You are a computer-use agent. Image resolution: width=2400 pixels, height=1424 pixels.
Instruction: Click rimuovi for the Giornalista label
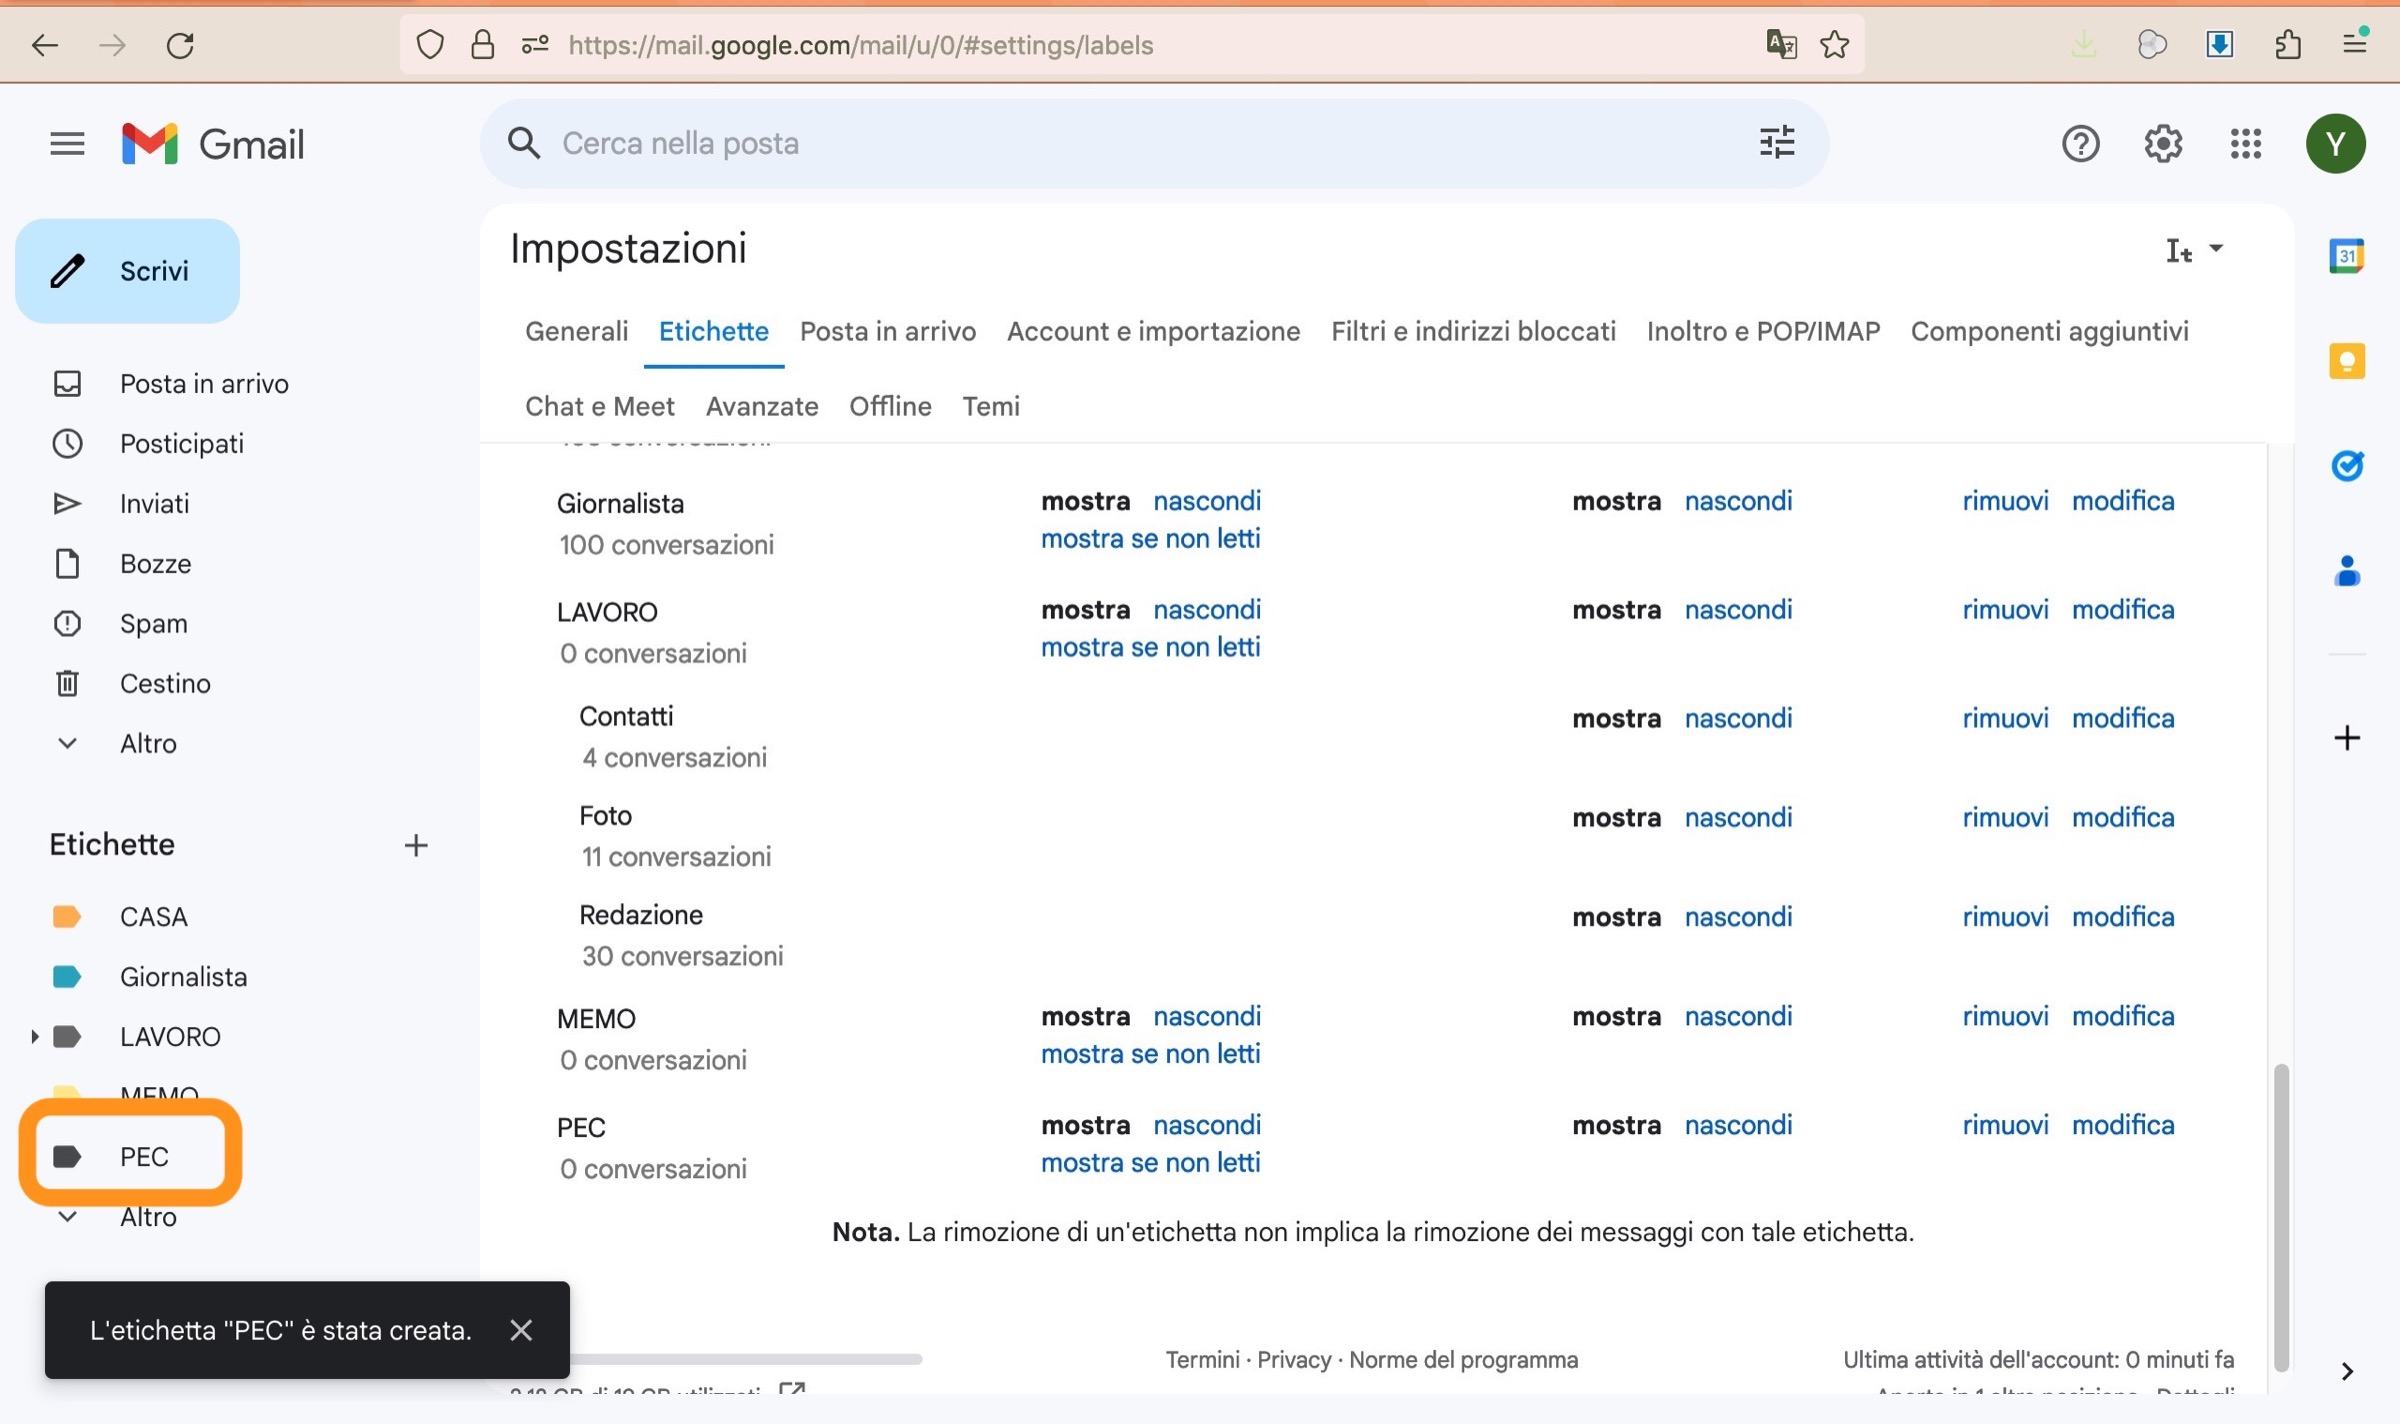pyautogui.click(x=2004, y=501)
